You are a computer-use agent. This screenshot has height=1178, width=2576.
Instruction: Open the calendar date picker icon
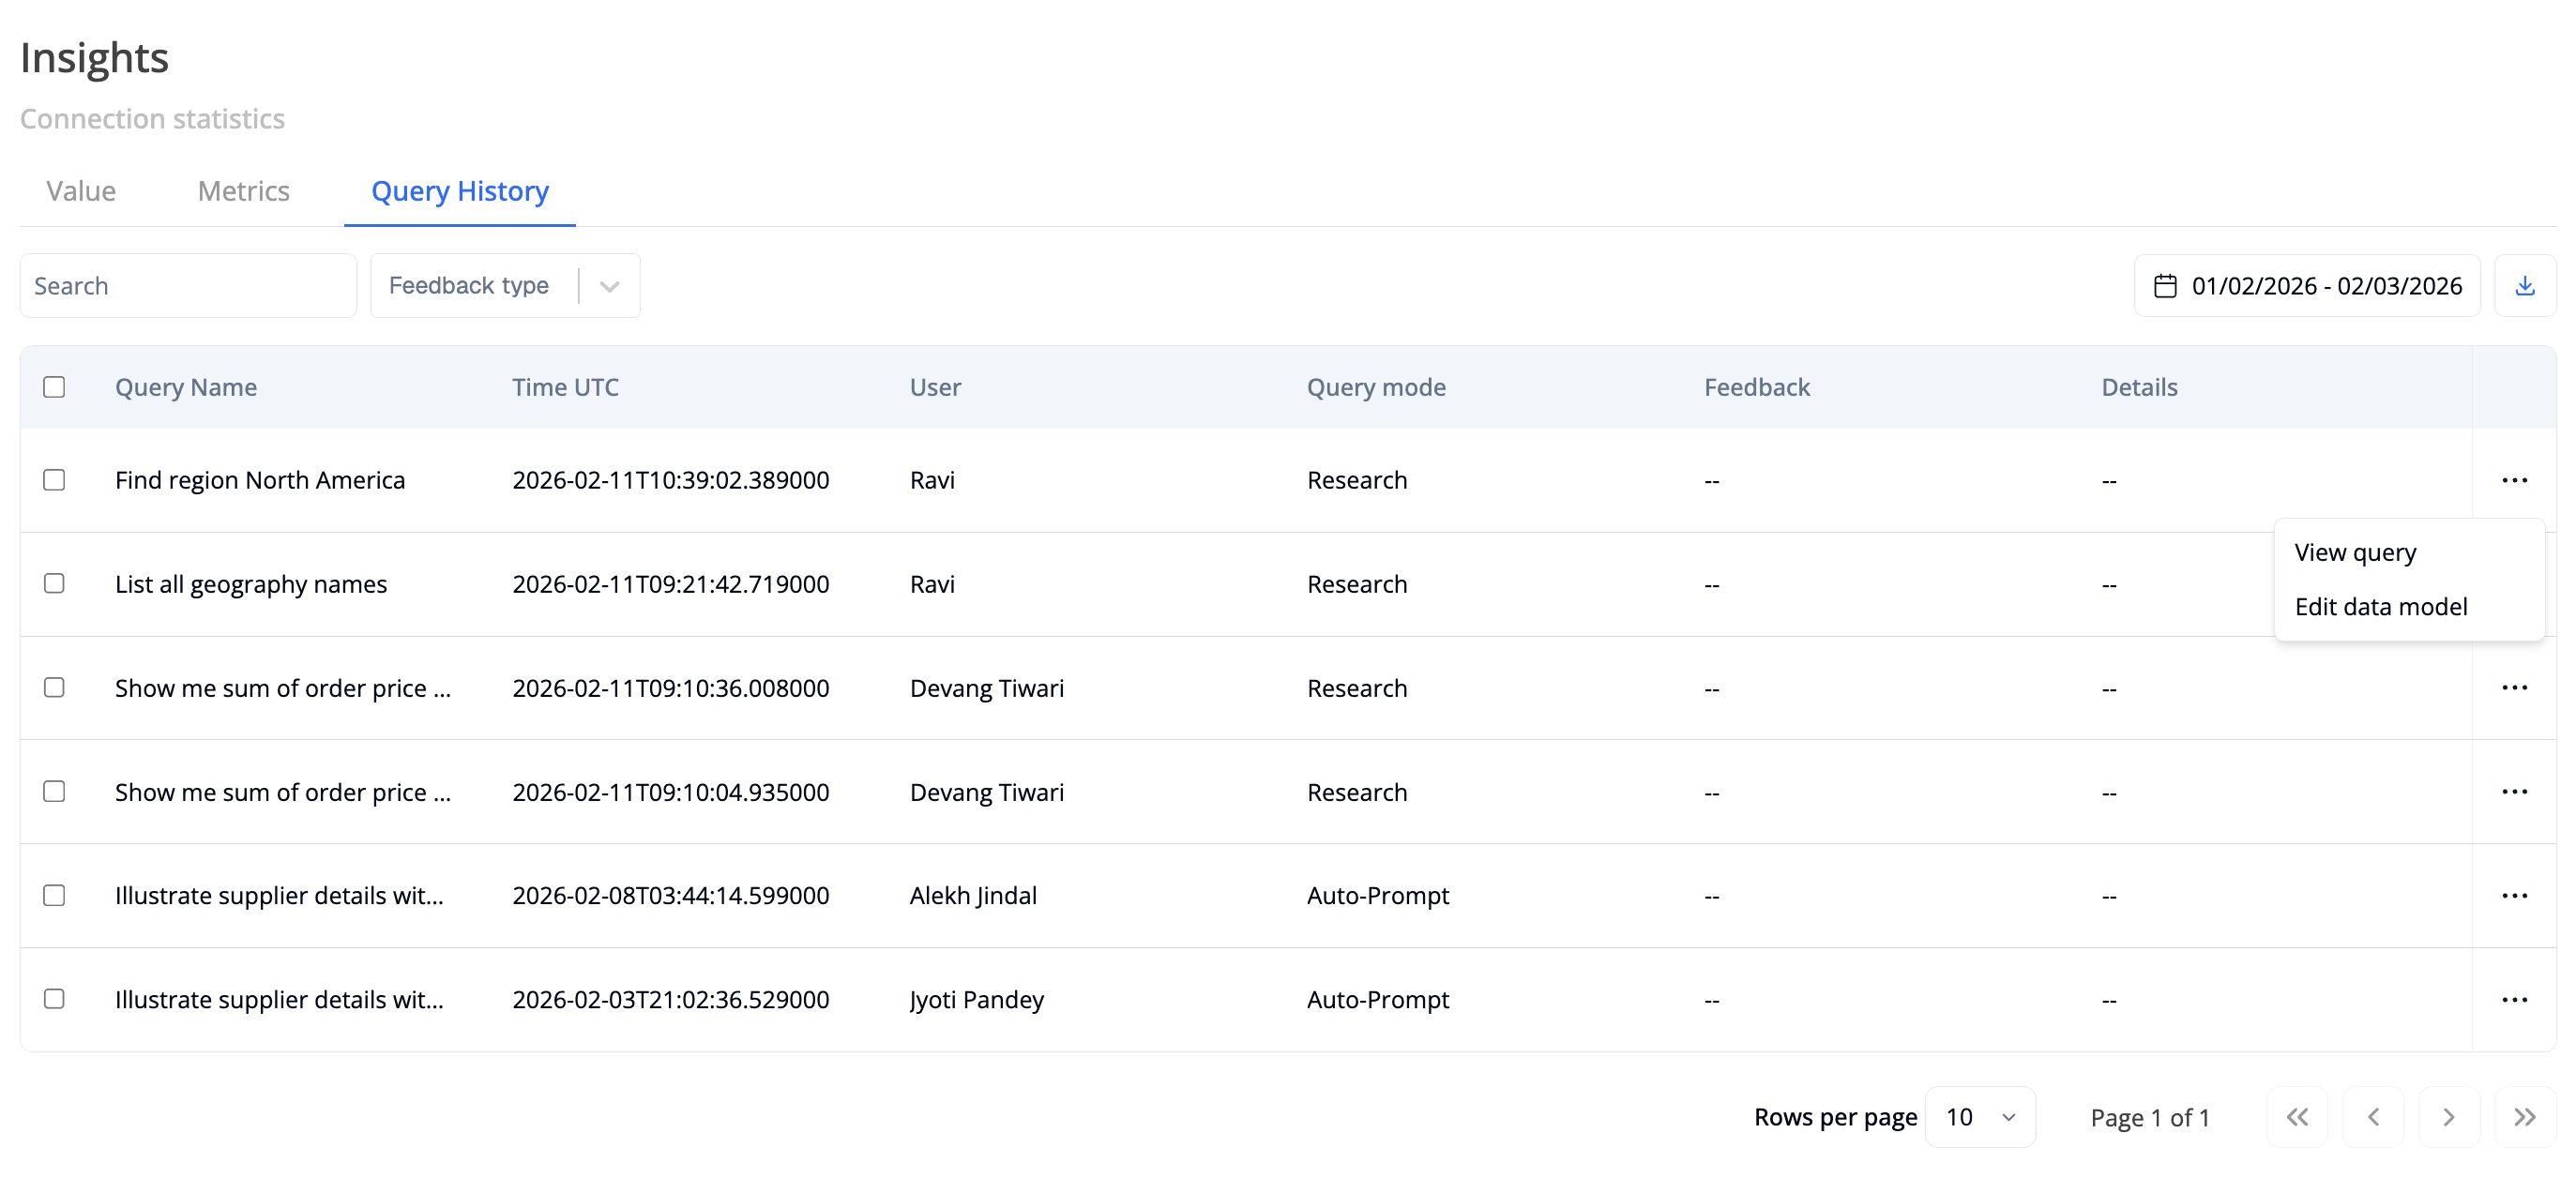coord(2166,285)
